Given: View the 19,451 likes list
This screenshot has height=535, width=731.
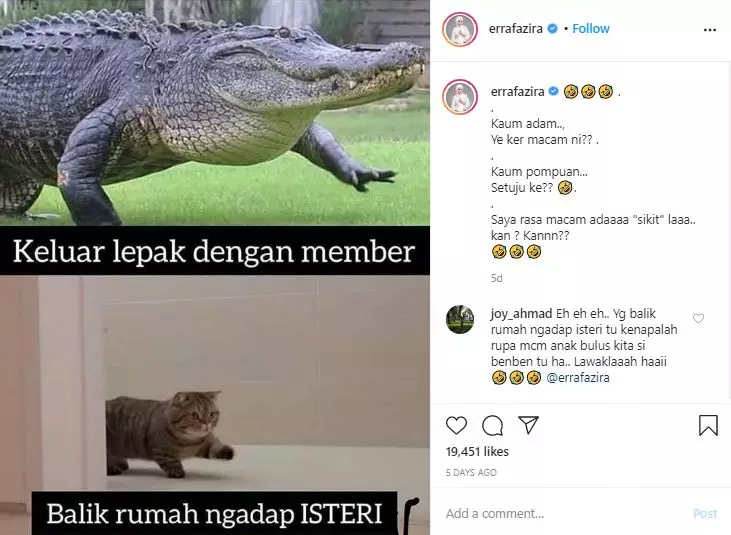Looking at the screenshot, I should tap(477, 452).
